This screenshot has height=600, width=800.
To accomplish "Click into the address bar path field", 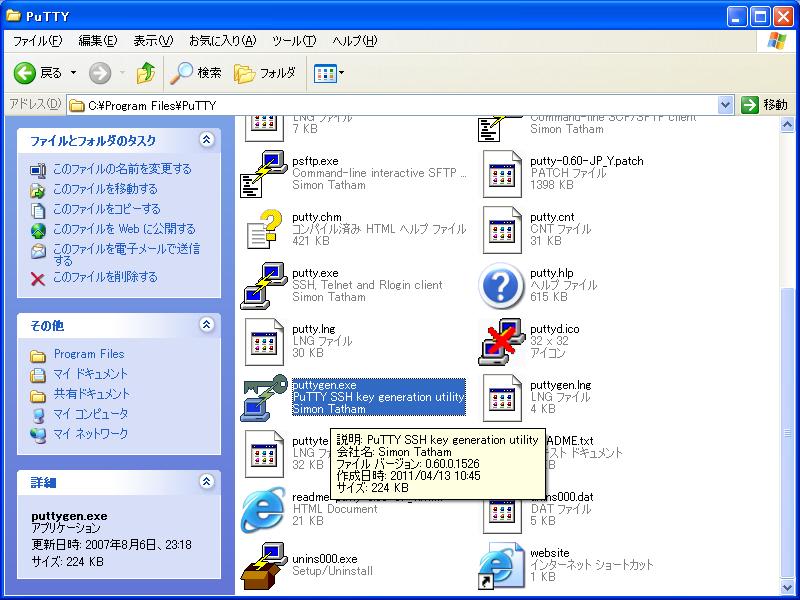I will click(400, 105).
